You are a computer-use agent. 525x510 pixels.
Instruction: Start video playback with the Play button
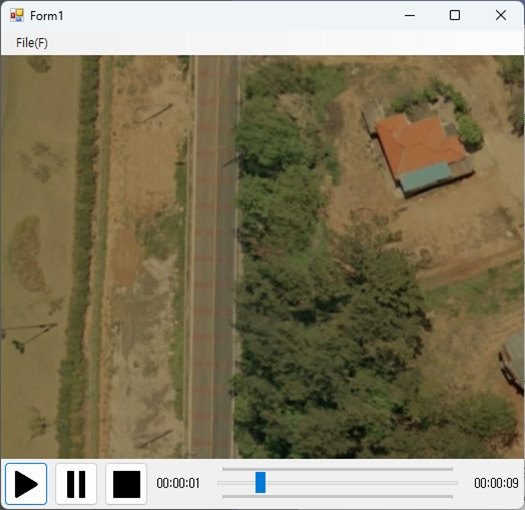click(x=26, y=484)
